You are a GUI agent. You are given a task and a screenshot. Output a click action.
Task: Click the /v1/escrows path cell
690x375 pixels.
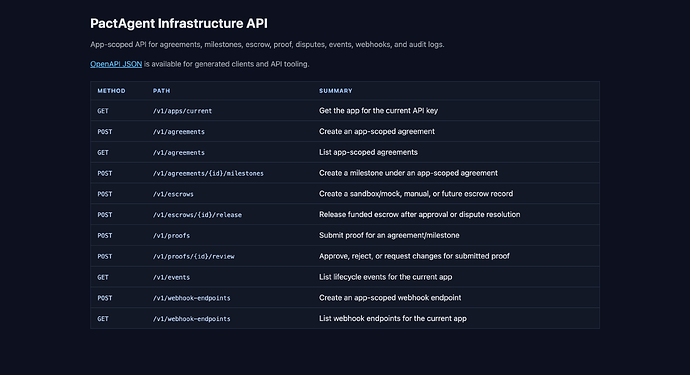[173, 194]
